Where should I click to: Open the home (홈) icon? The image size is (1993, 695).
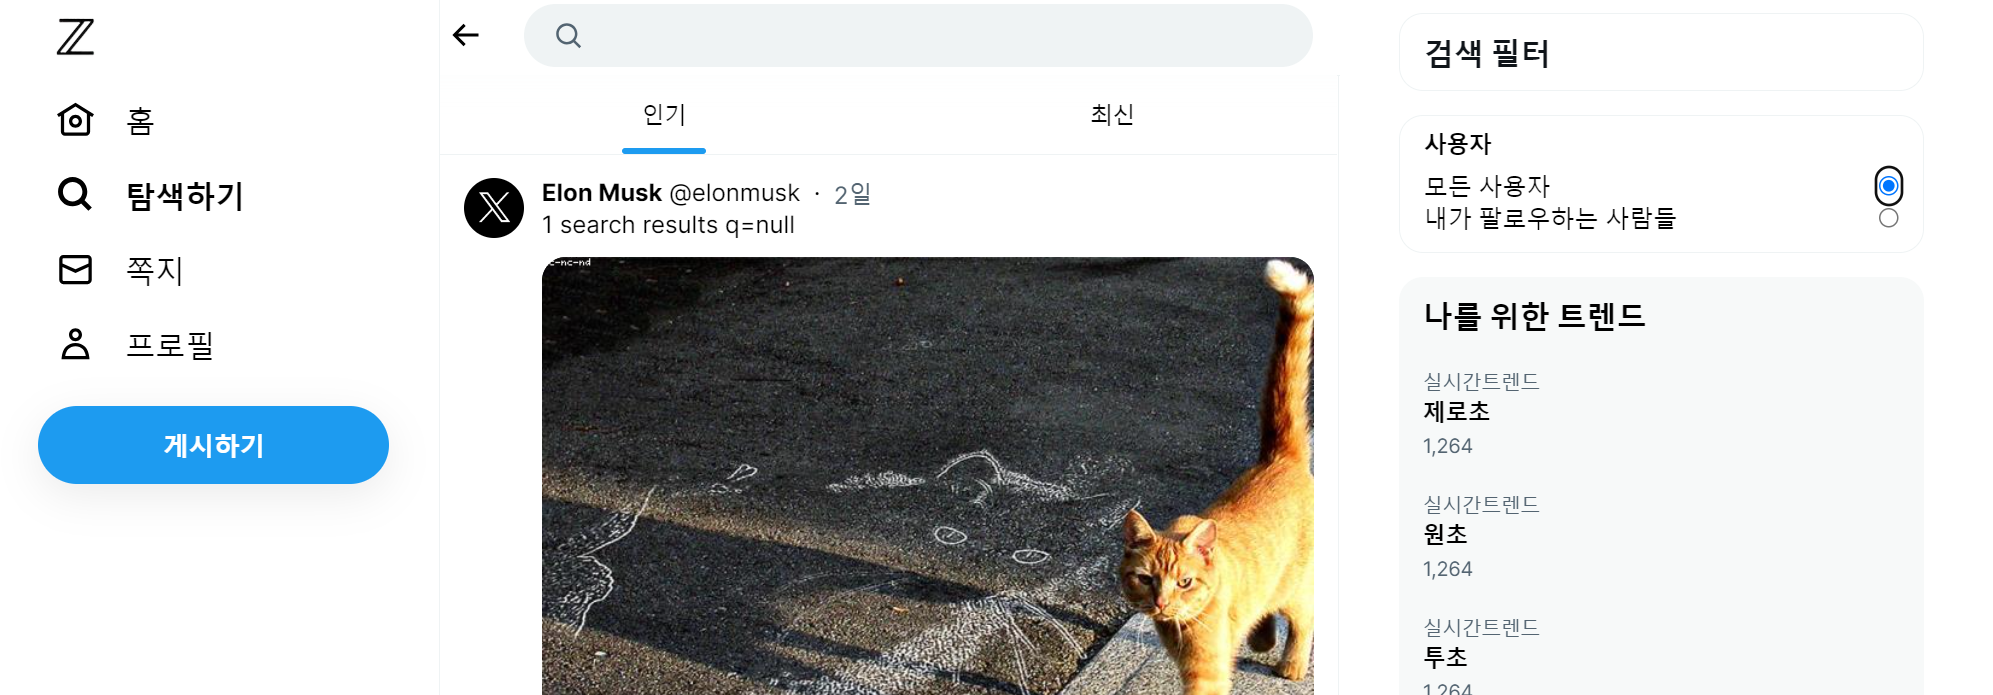pos(75,120)
